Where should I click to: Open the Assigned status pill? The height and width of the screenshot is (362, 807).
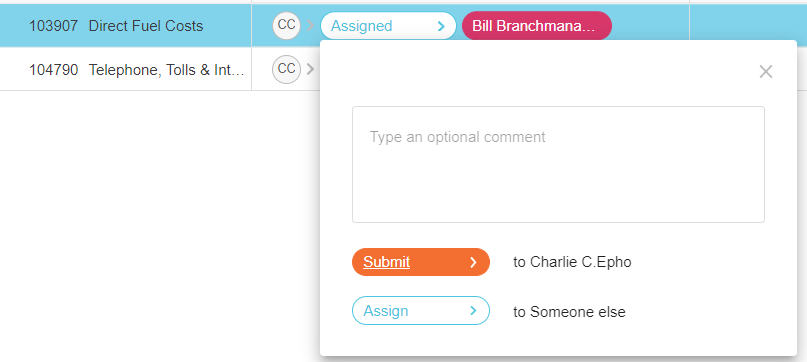388,26
